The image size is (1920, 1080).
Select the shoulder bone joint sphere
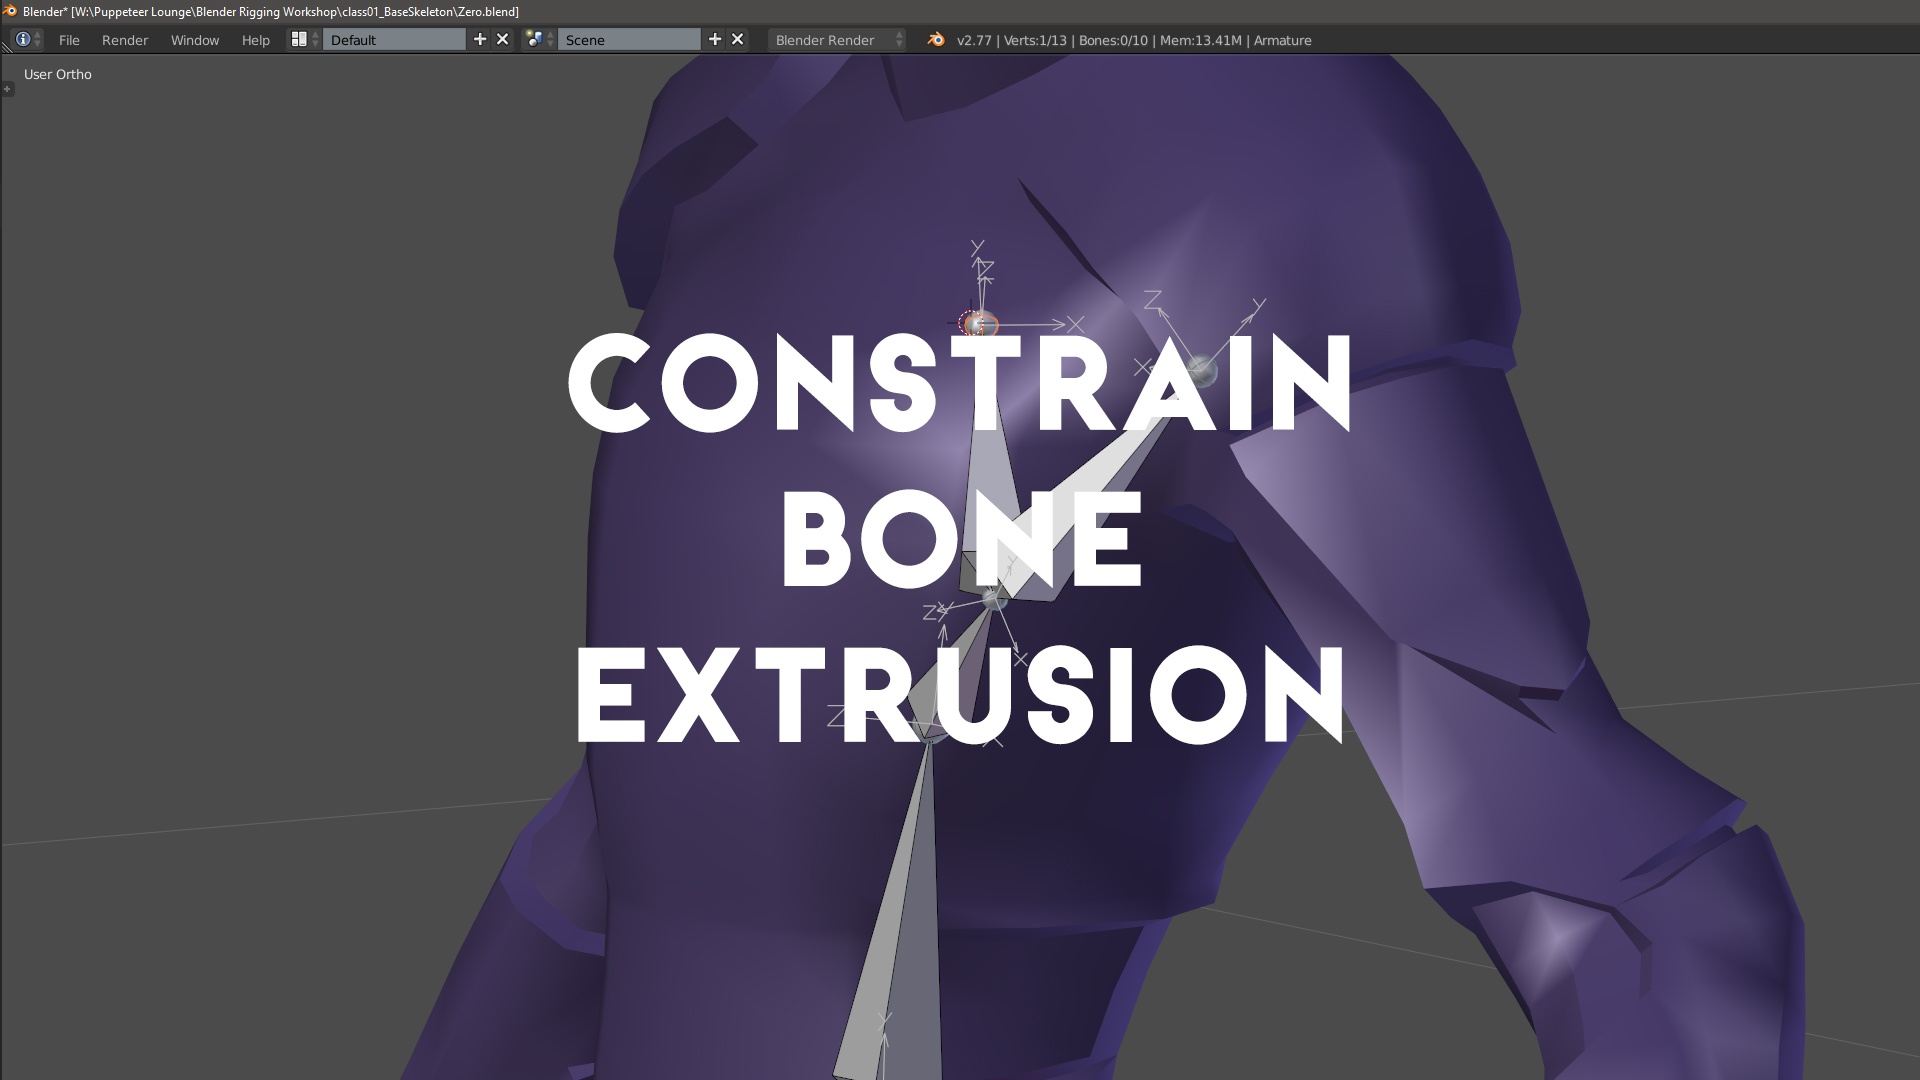pyautogui.click(x=1201, y=371)
